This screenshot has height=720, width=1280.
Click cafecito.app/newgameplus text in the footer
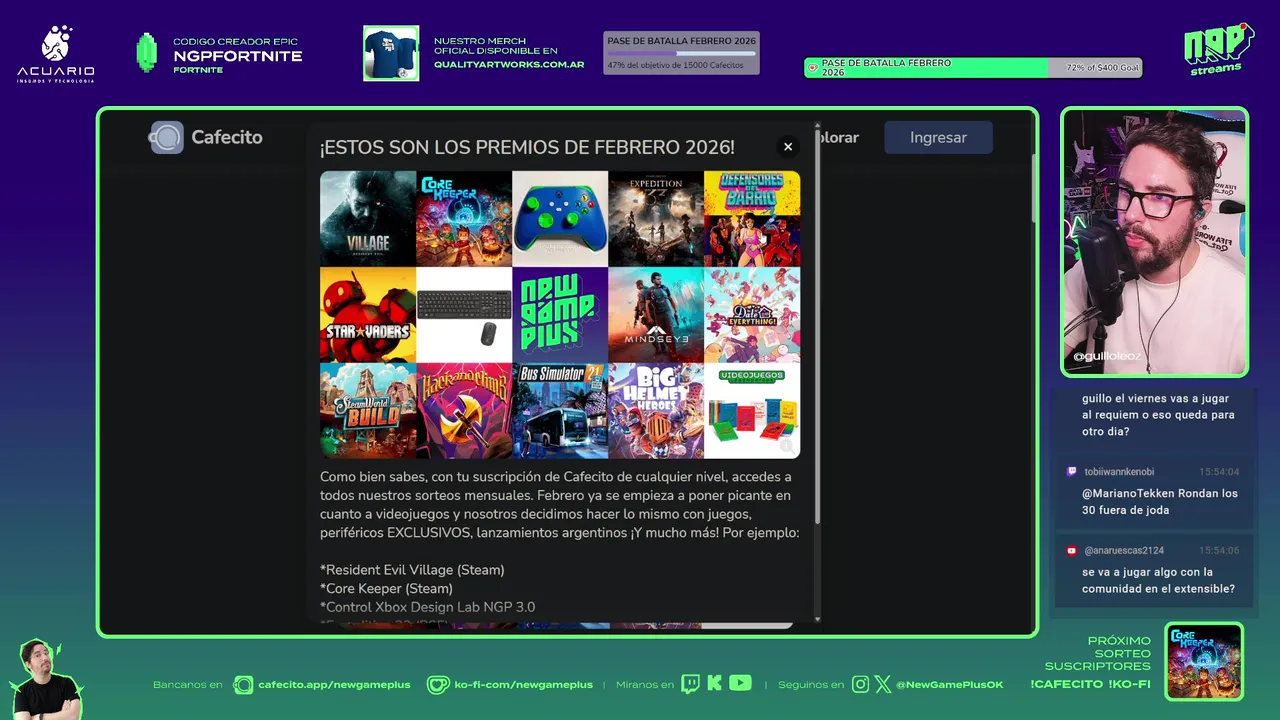pos(334,685)
